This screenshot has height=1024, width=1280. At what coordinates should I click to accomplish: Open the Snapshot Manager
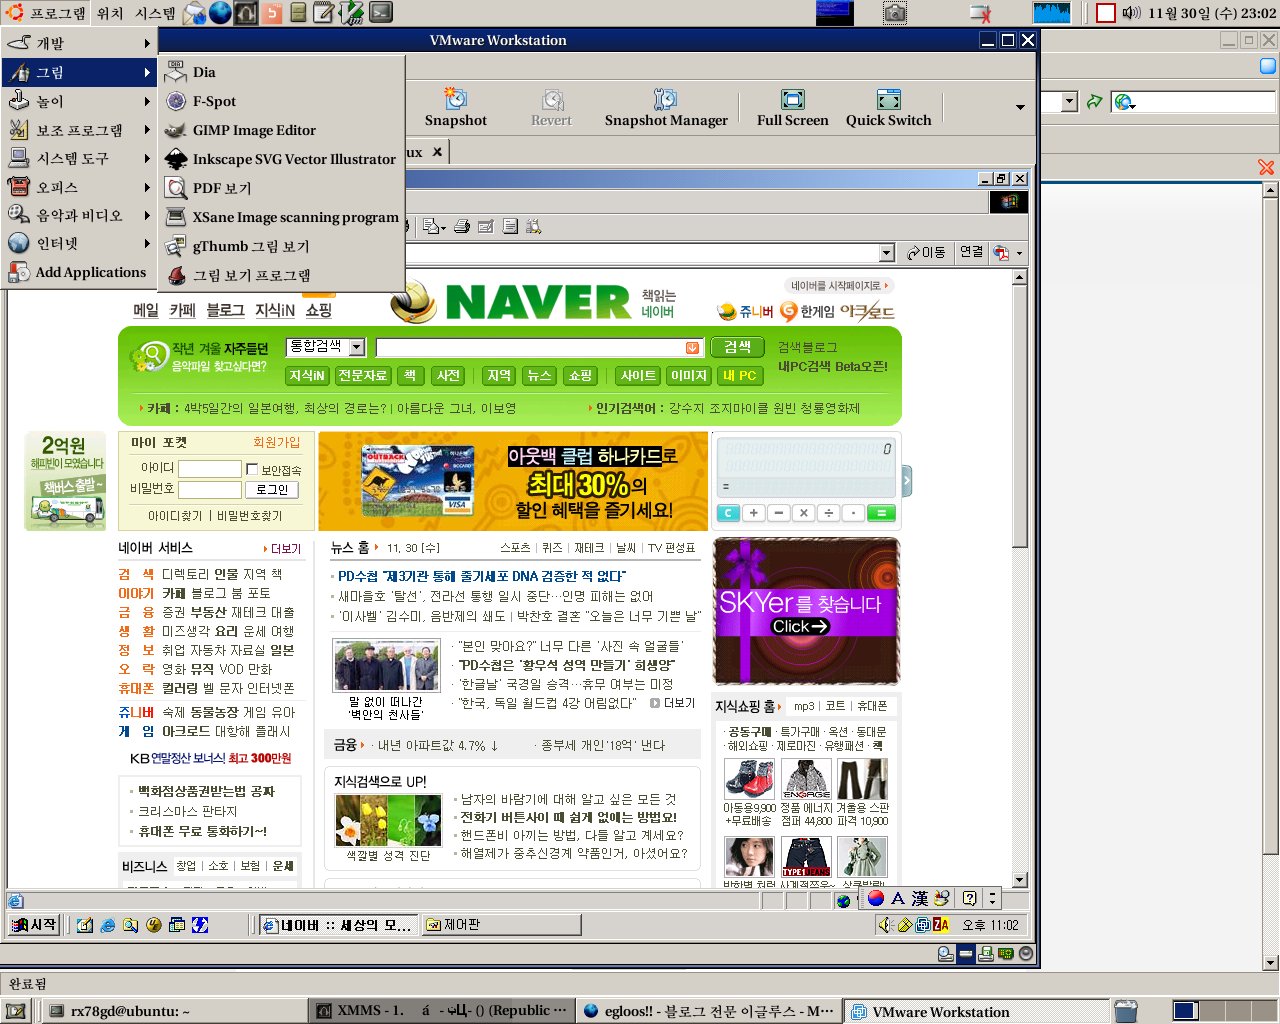[666, 108]
